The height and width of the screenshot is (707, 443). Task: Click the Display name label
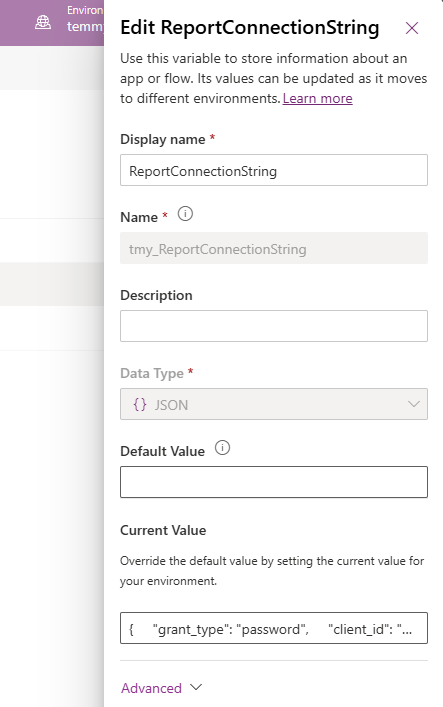click(163, 139)
